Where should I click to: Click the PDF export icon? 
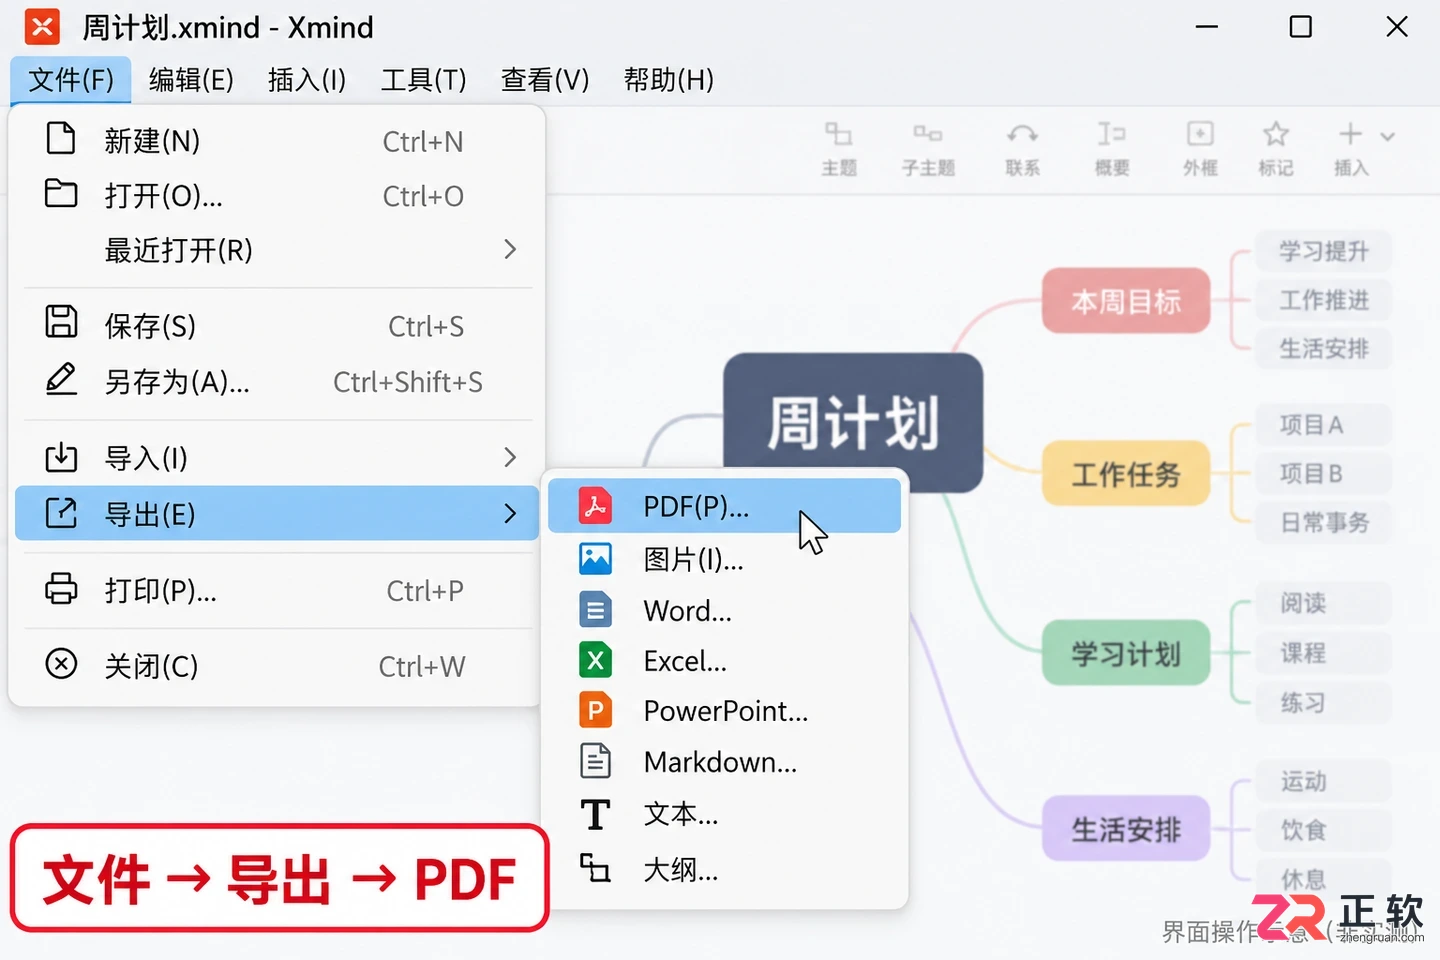point(596,506)
